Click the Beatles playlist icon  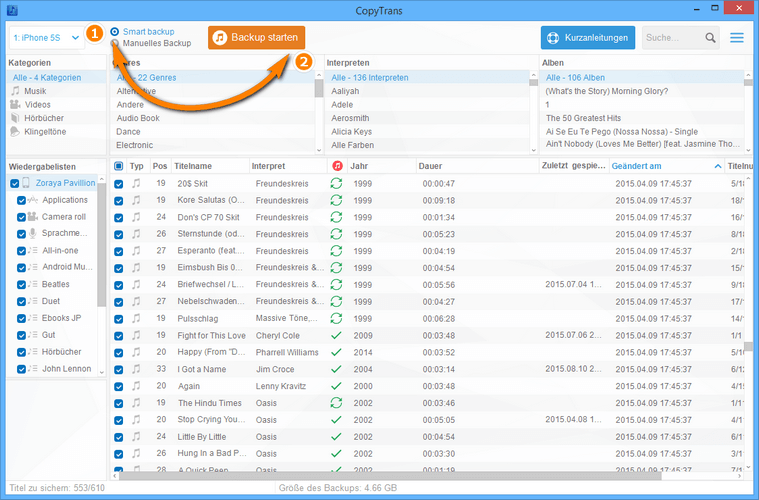tap(32, 284)
